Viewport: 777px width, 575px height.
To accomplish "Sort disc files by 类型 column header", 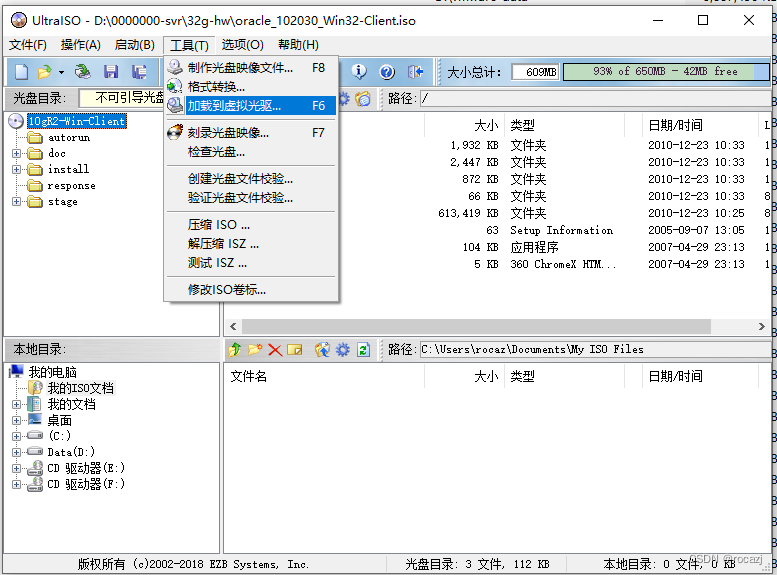I will (x=565, y=125).
